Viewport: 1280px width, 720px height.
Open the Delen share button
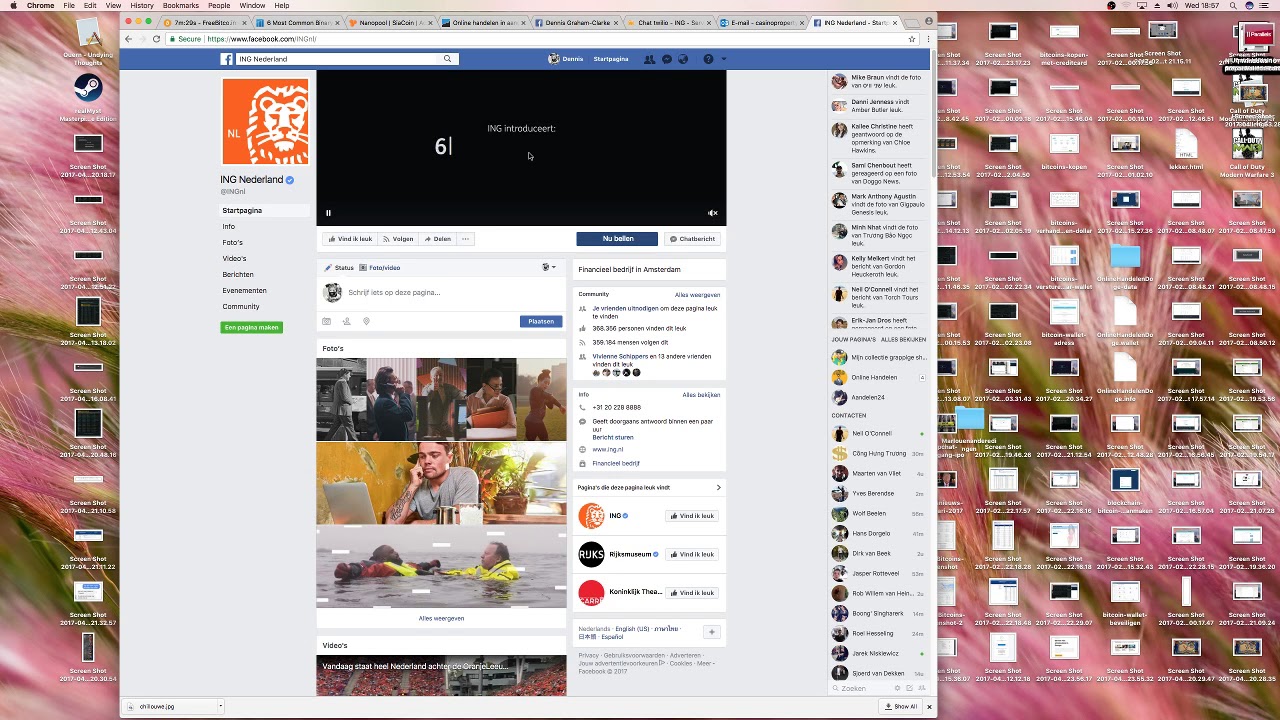pyautogui.click(x=437, y=239)
